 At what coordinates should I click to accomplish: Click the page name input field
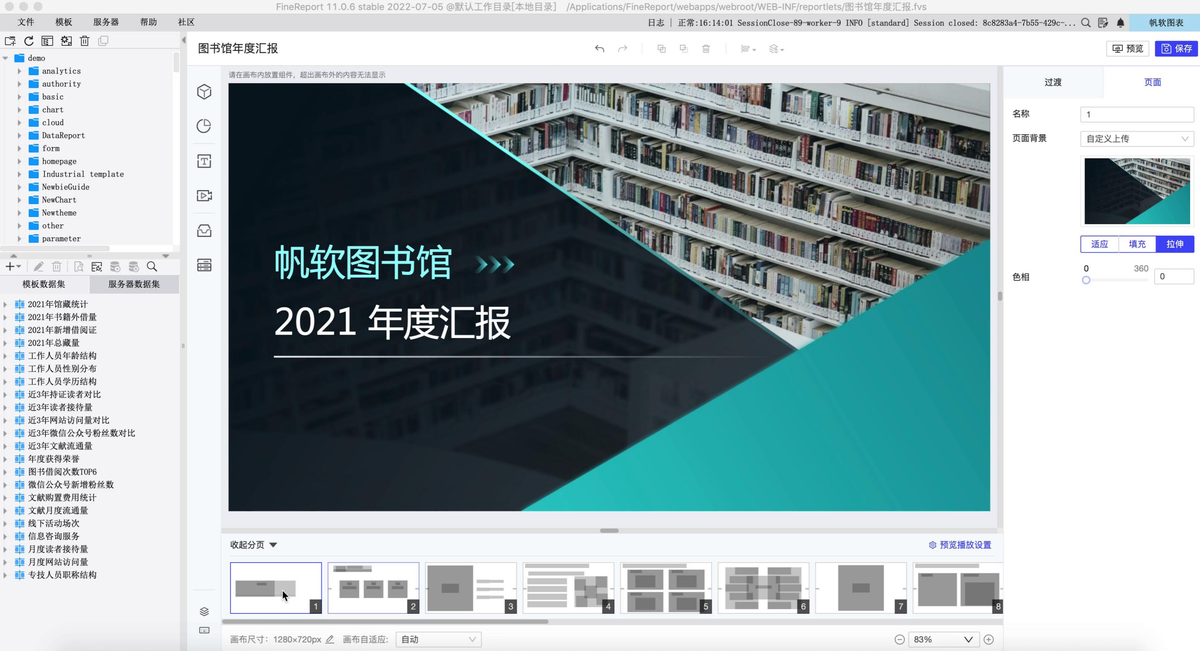1137,114
